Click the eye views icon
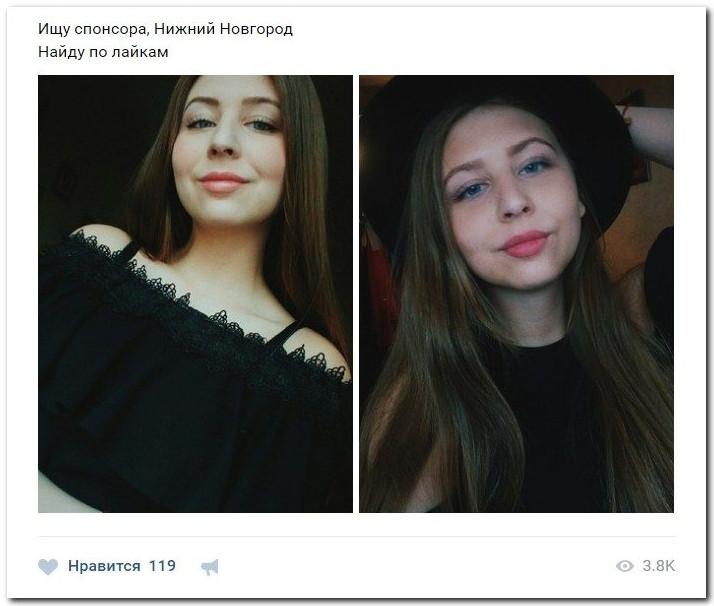The height and width of the screenshot is (606, 714). (x=625, y=566)
